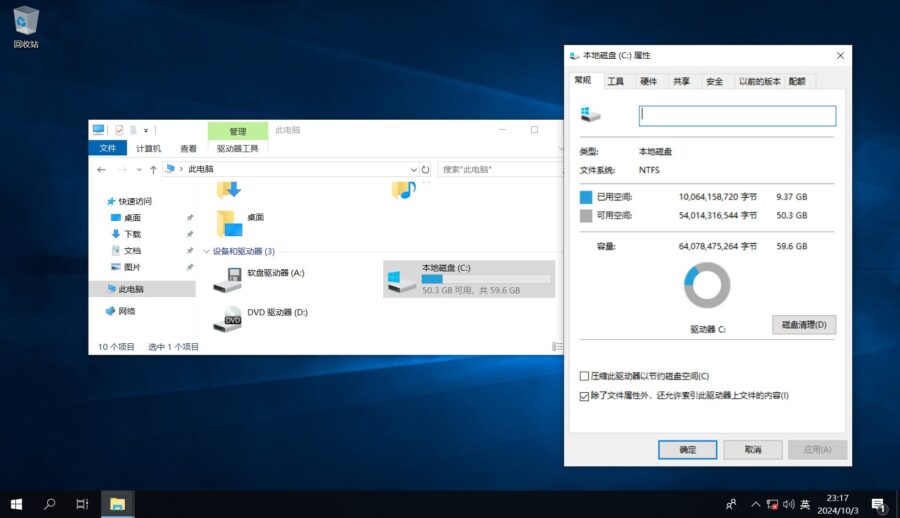Screen dimensions: 900x518
Task: Click breadcrumb chevron before 此电脑
Action: coord(181,169)
